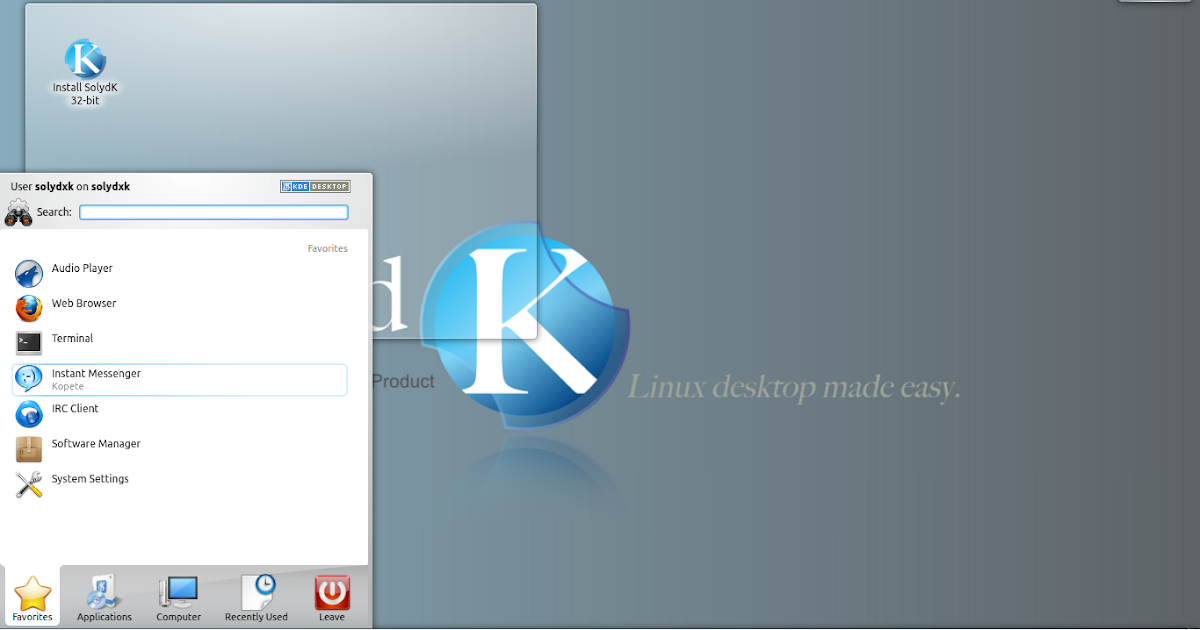
Task: Select the Instant Messenger label
Action: tap(96, 373)
